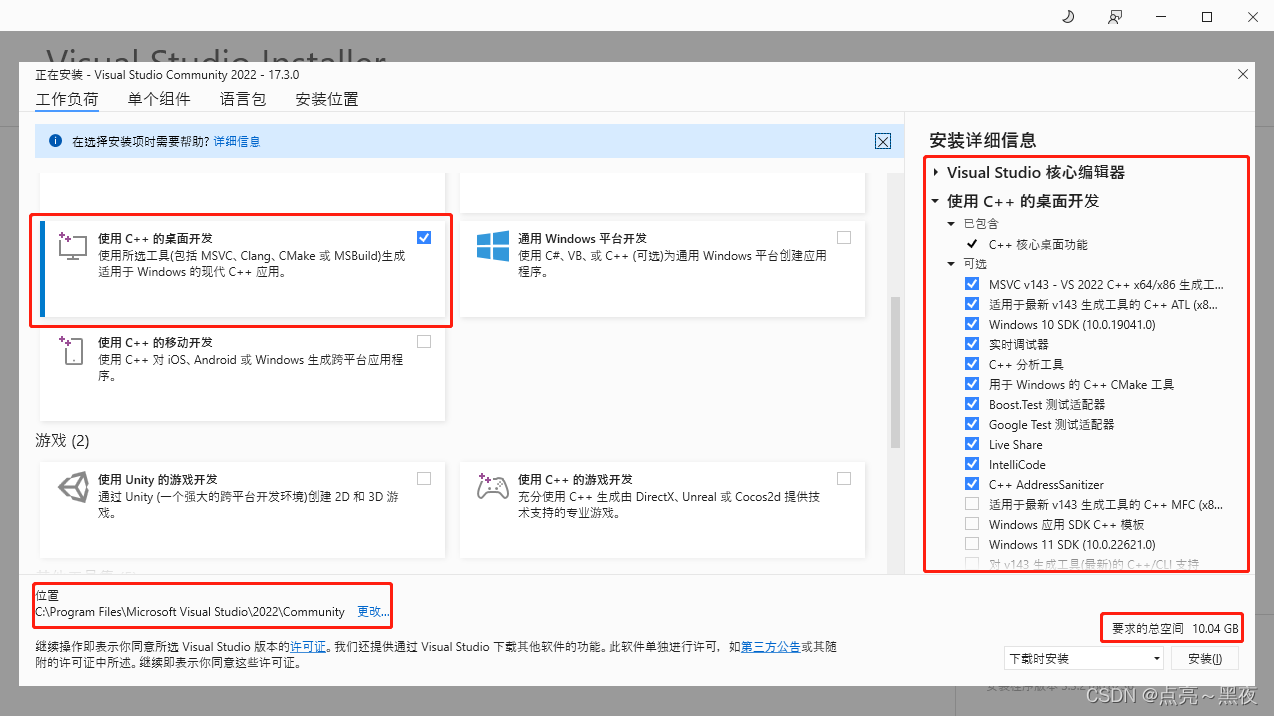Click the 更改... location link
Image resolution: width=1274 pixels, height=716 pixels.
[x=373, y=612]
